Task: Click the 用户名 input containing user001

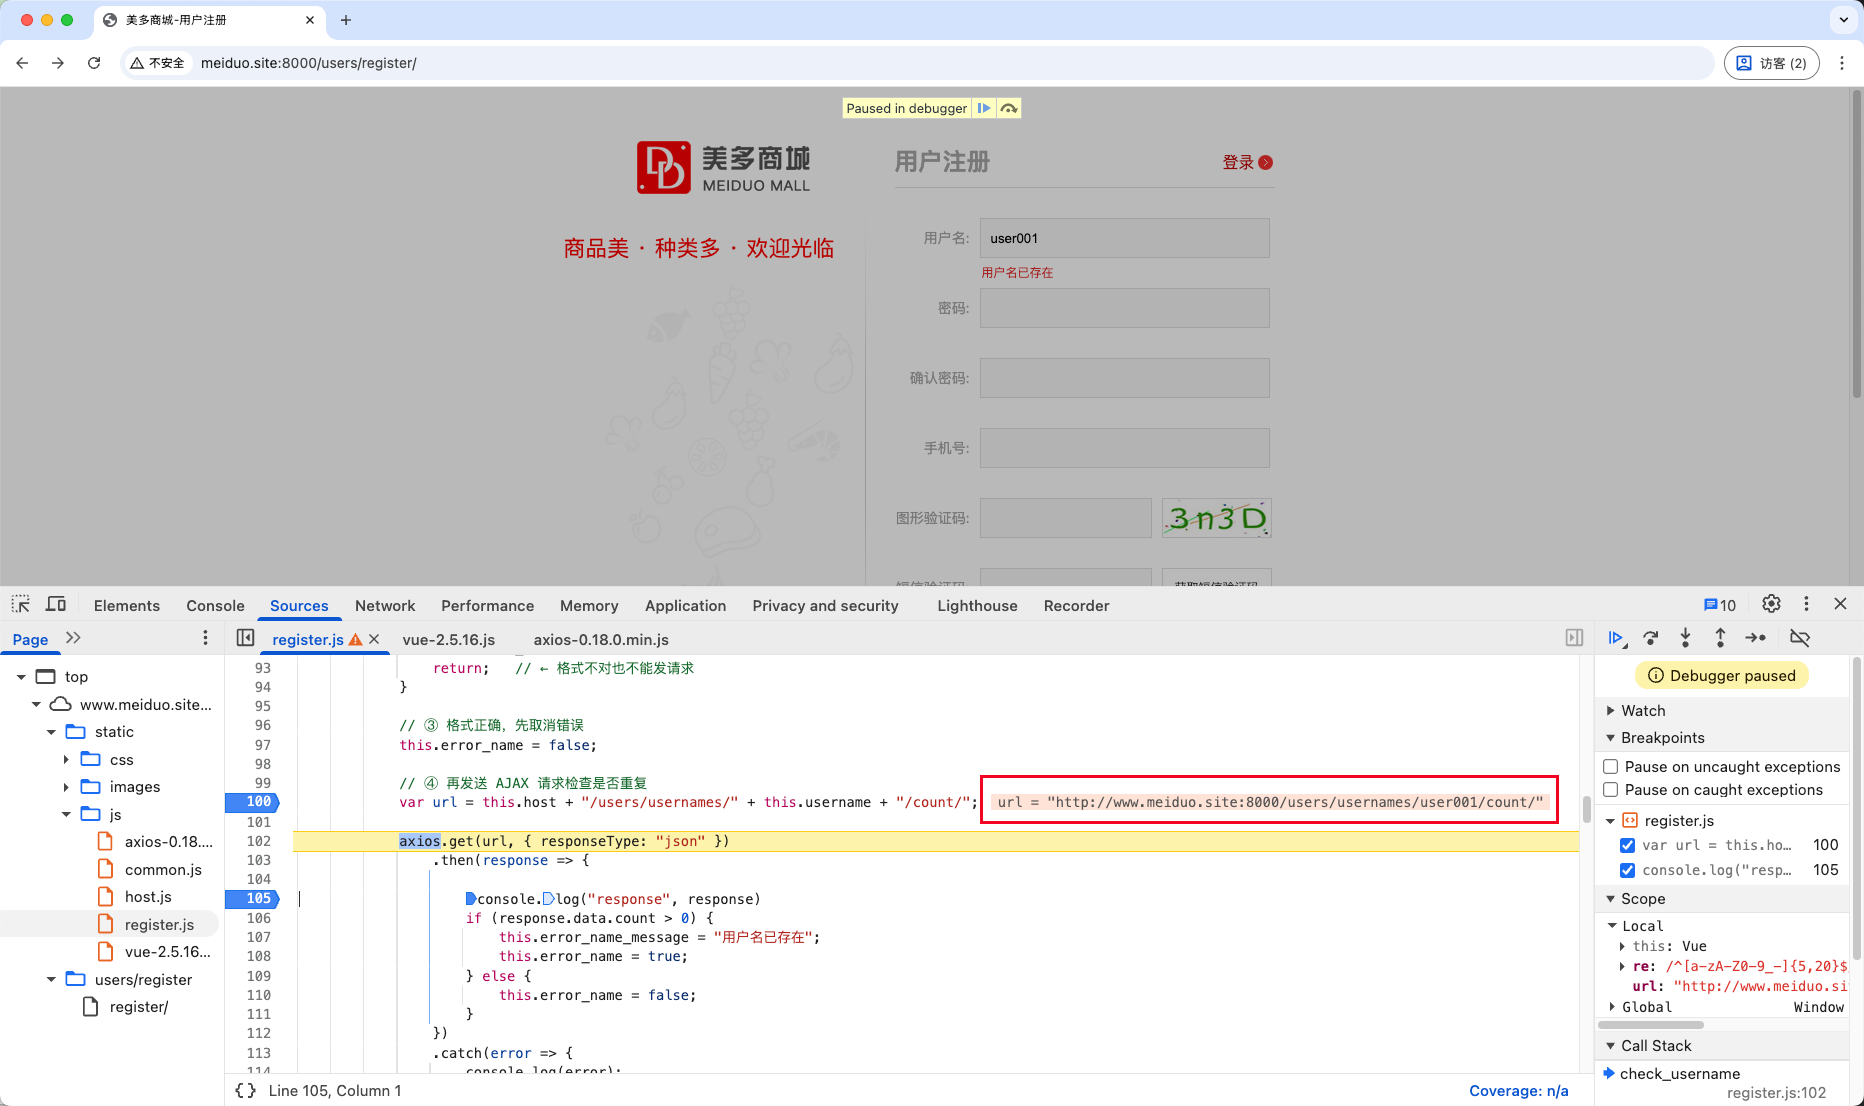Action: pos(1124,238)
